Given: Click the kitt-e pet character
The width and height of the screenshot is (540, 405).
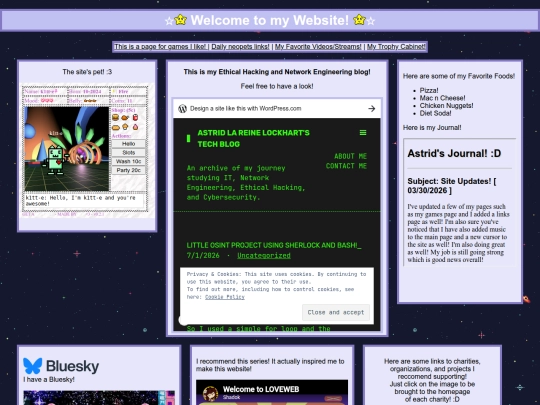Looking at the screenshot, I should [x=55, y=160].
